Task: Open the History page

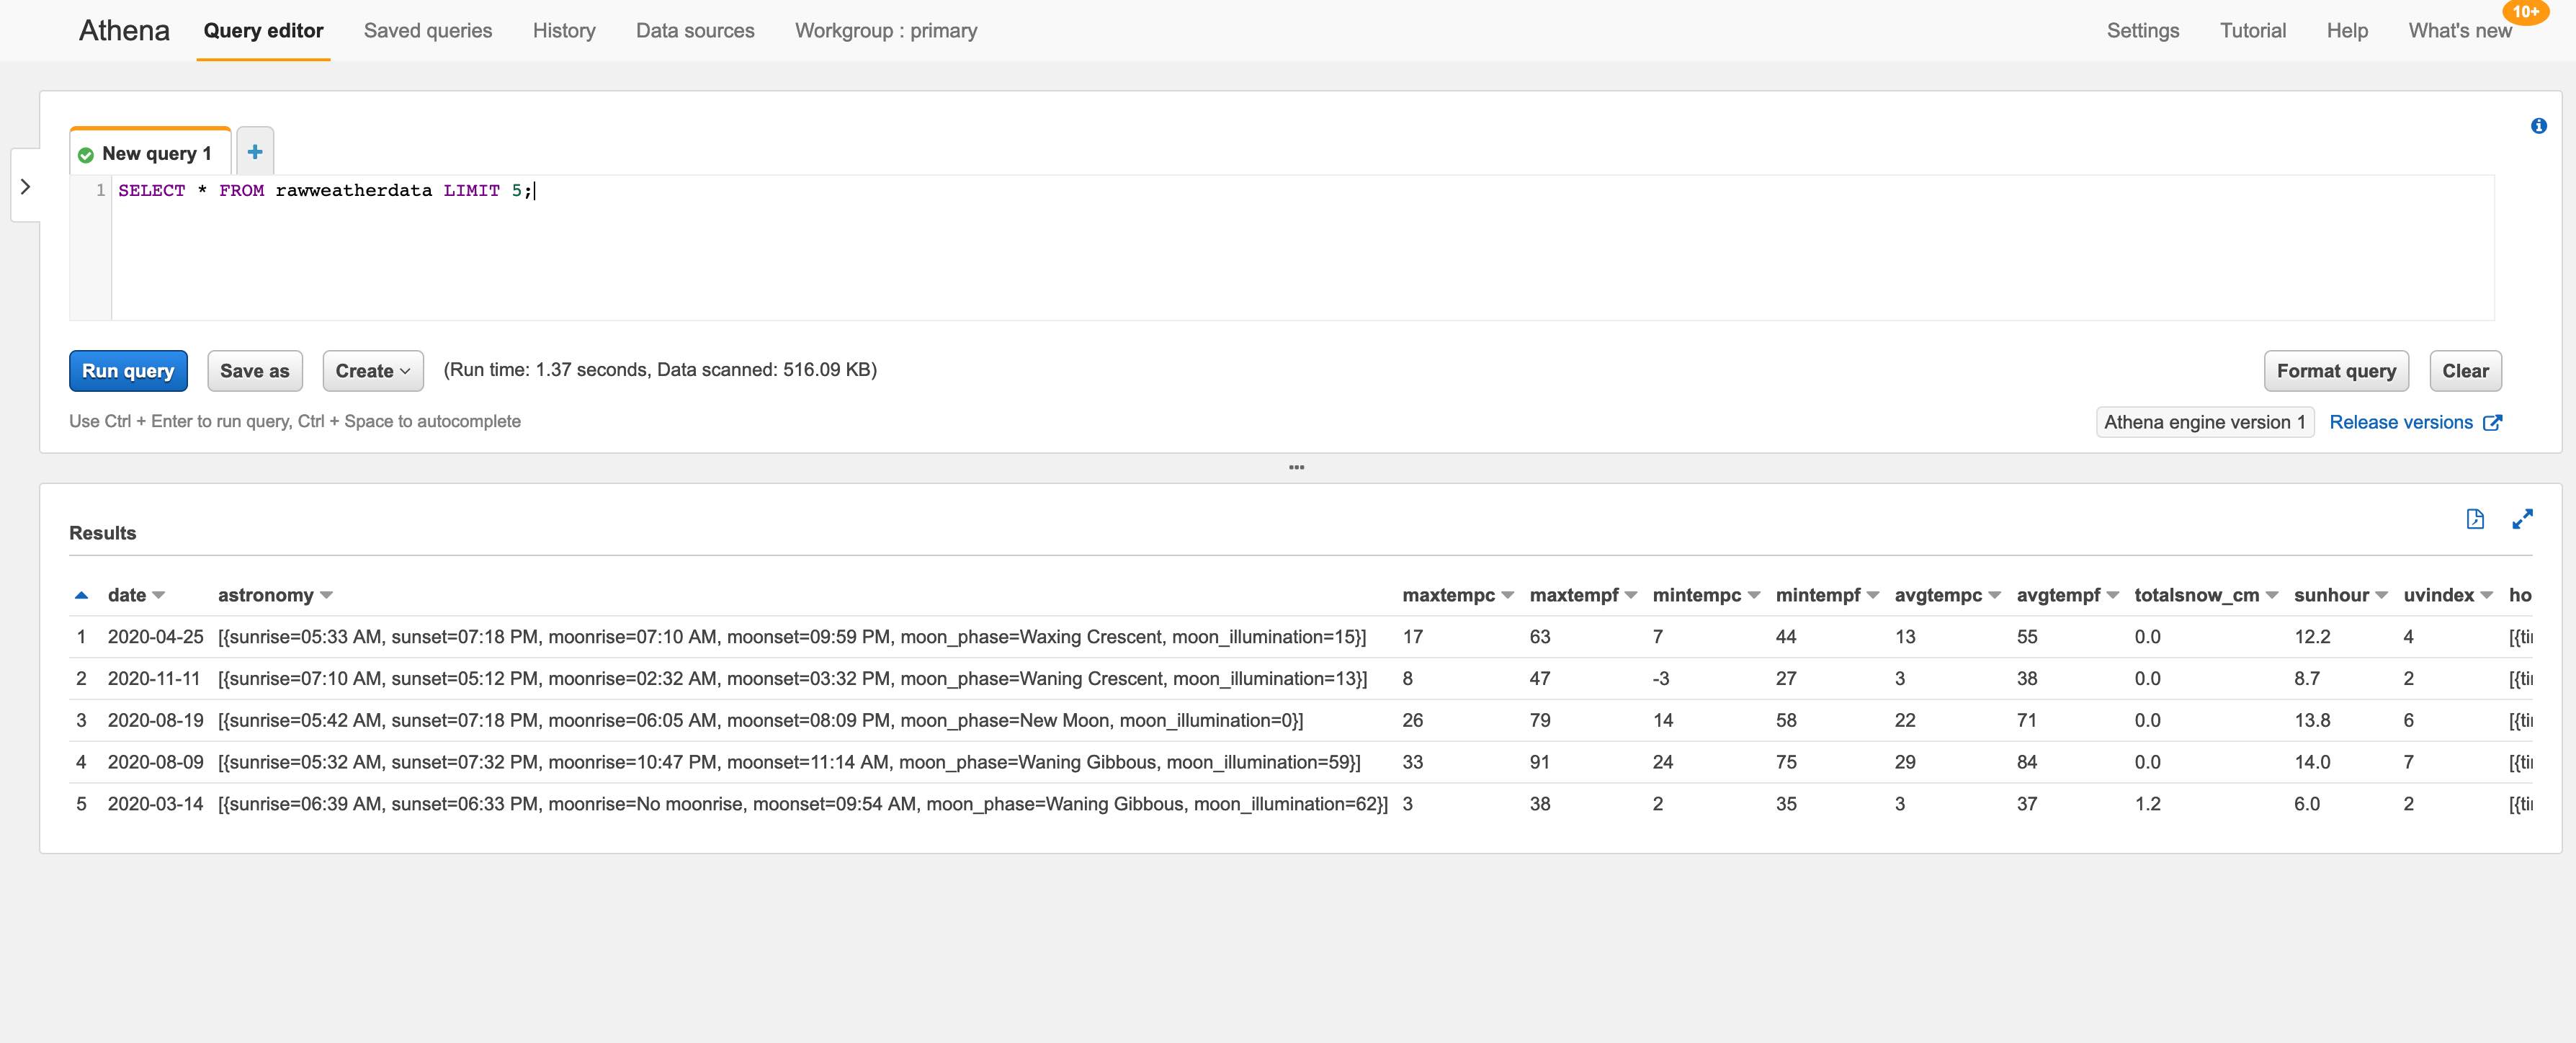Action: coord(563,30)
